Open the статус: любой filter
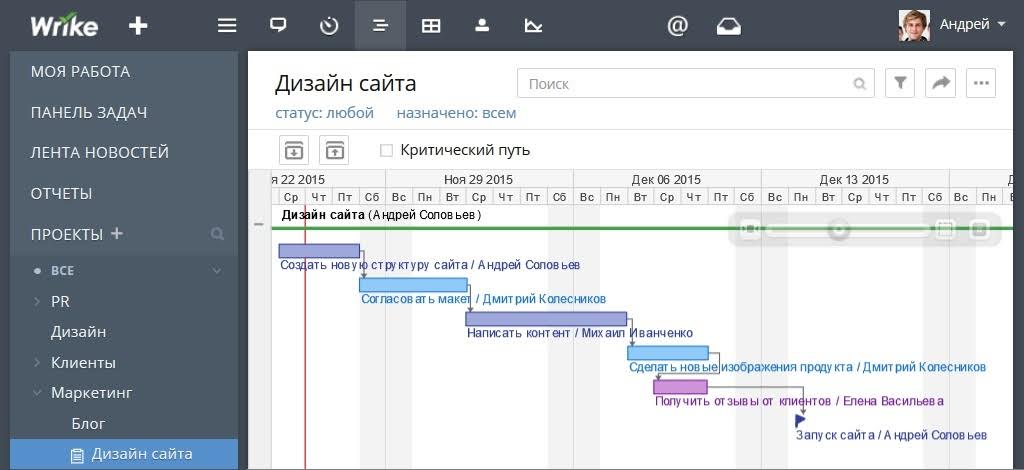The width and height of the screenshot is (1024, 470). tap(325, 113)
